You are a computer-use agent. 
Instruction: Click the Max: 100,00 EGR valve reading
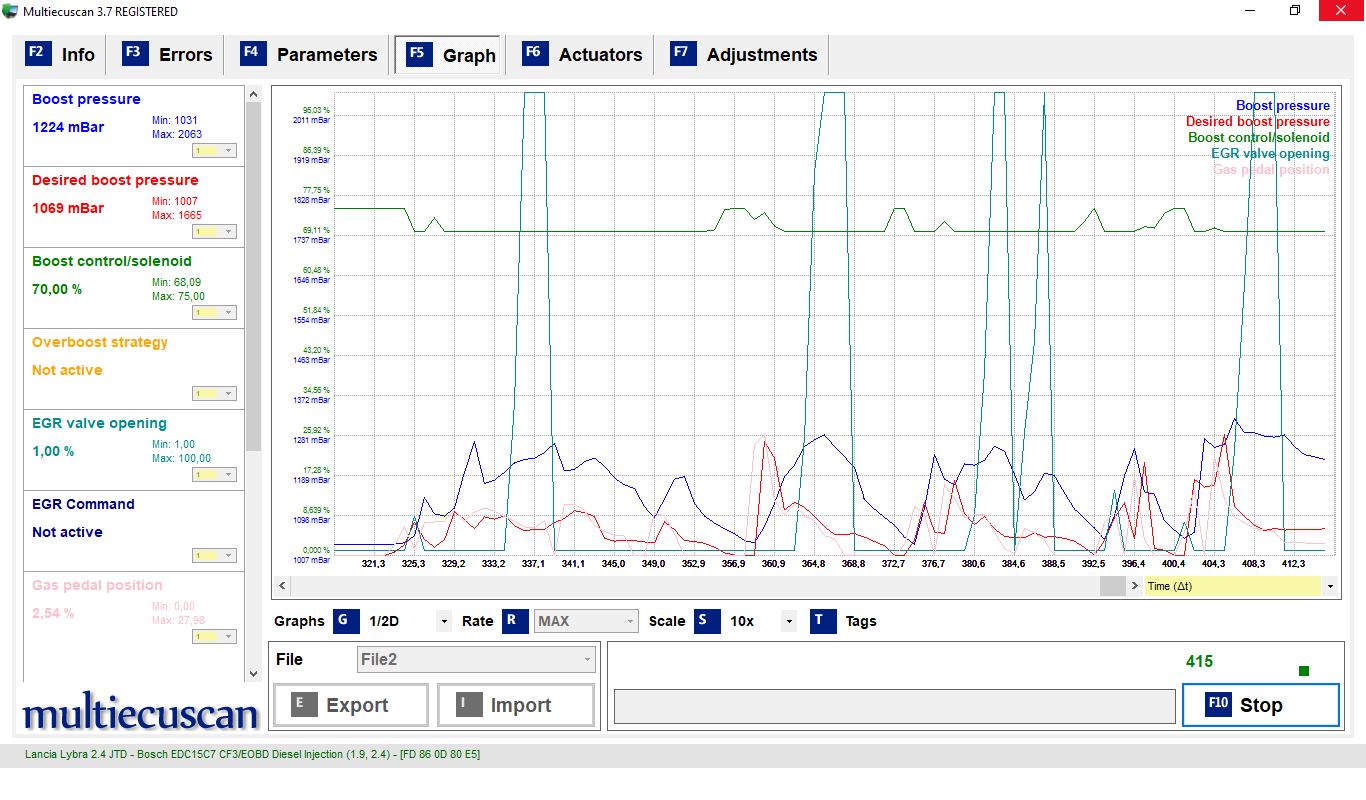pos(181,458)
